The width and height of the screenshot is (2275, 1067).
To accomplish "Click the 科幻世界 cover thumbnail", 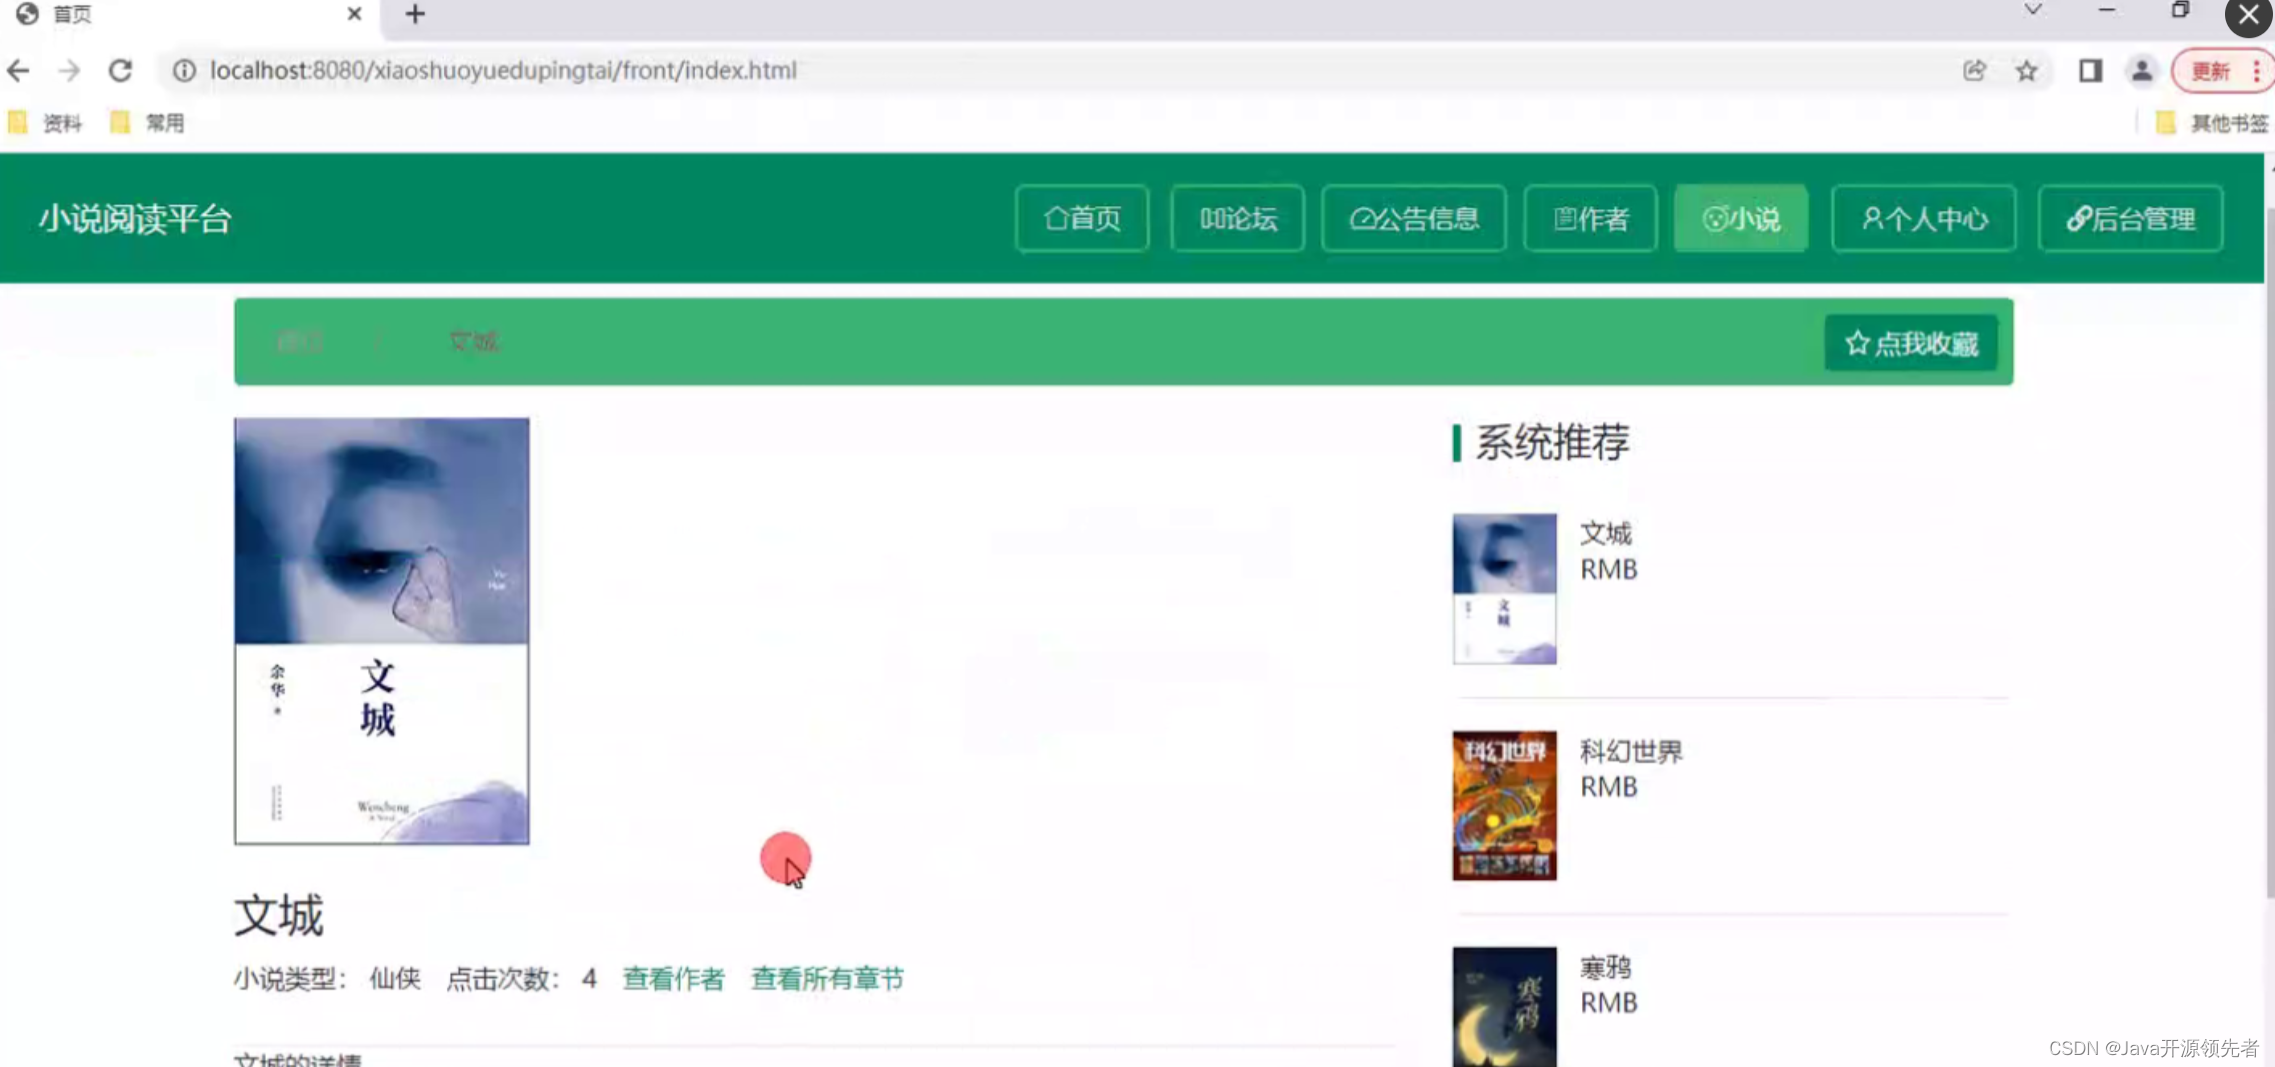I will (x=1504, y=806).
